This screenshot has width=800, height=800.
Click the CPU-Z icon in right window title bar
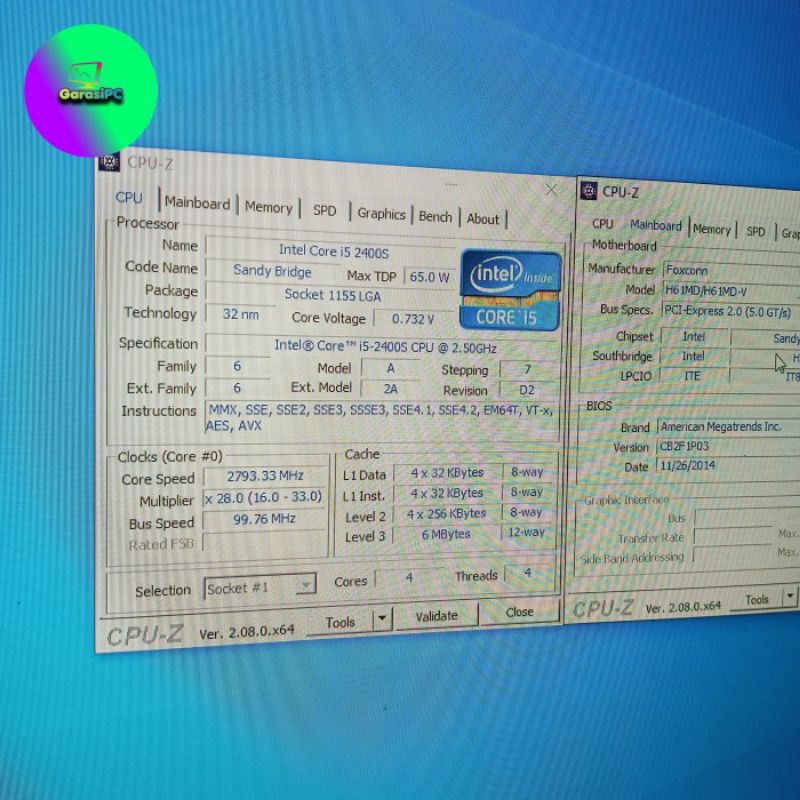[x=589, y=191]
